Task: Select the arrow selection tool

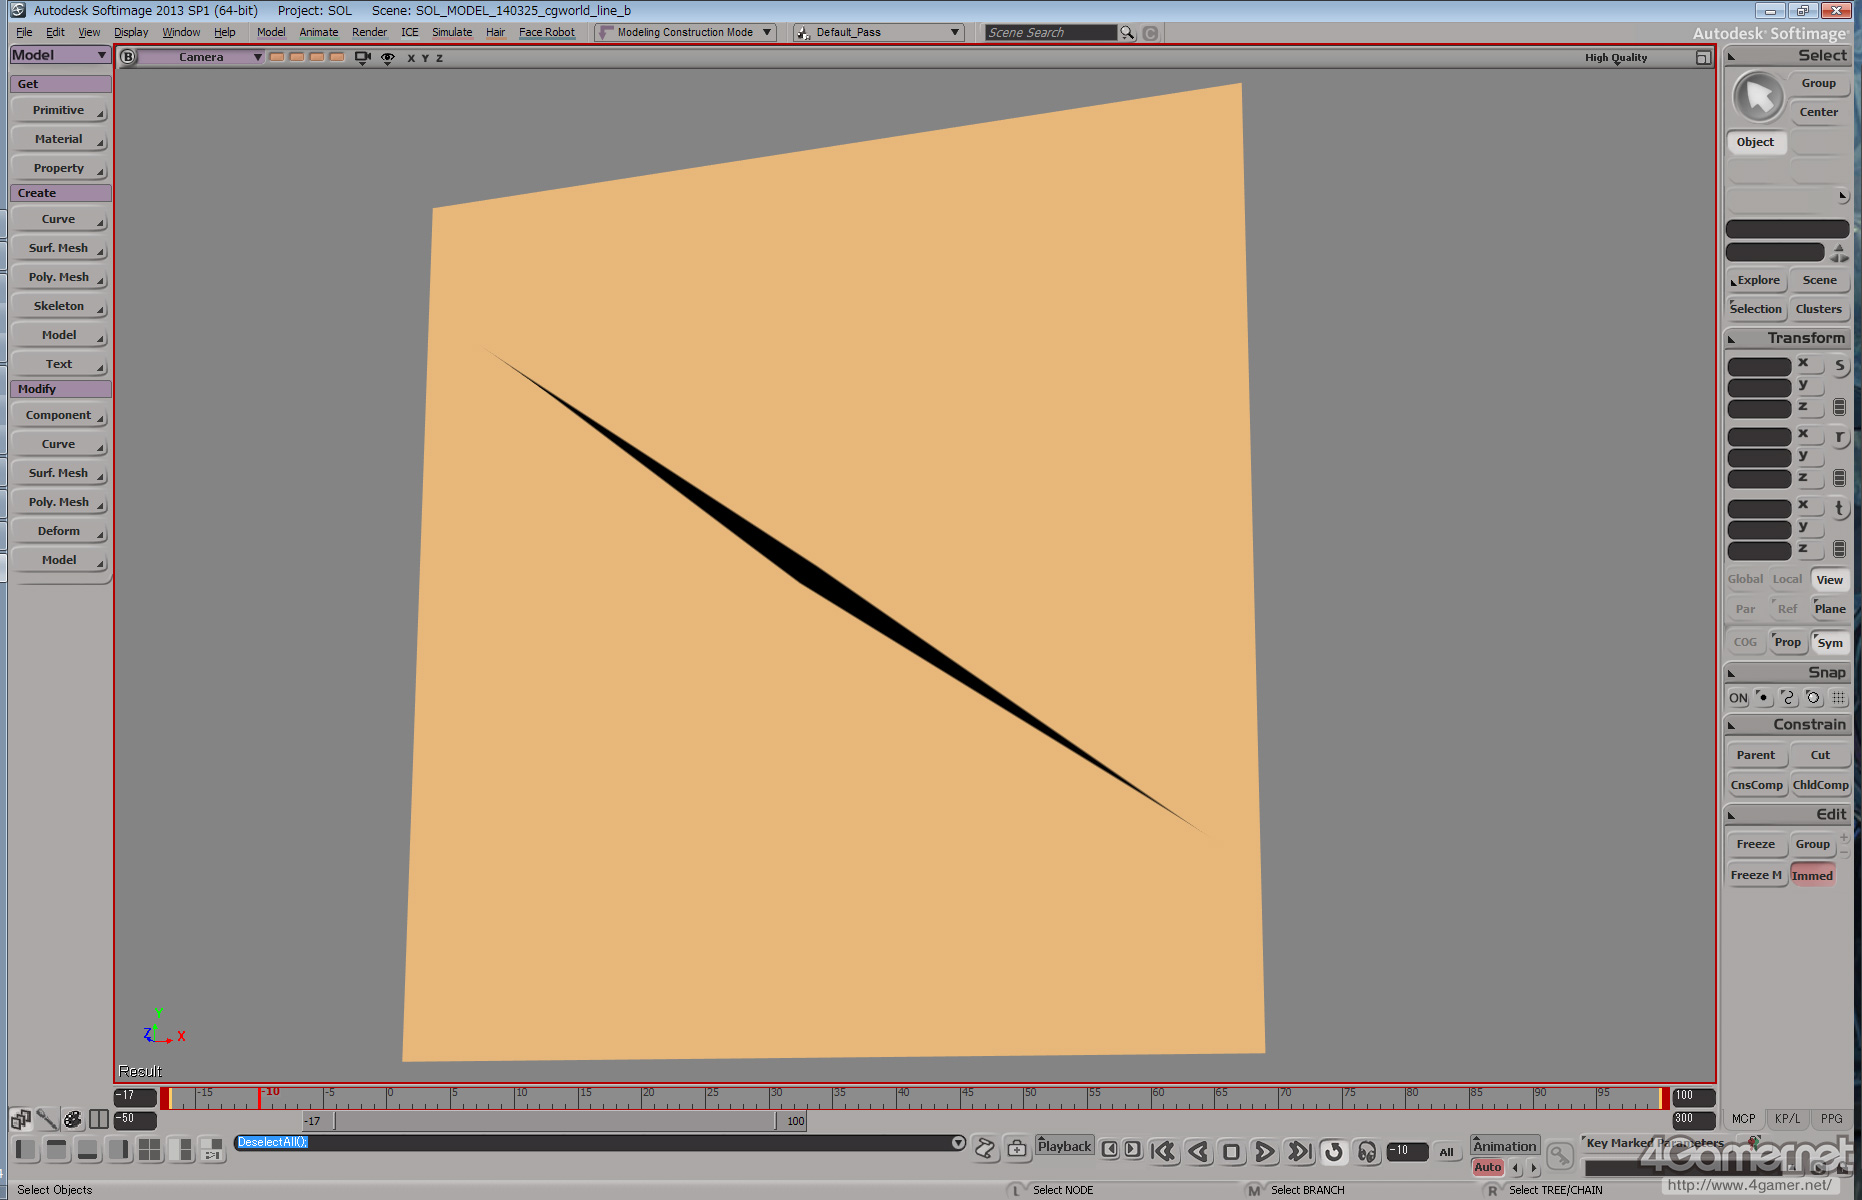Action: pyautogui.click(x=1758, y=97)
